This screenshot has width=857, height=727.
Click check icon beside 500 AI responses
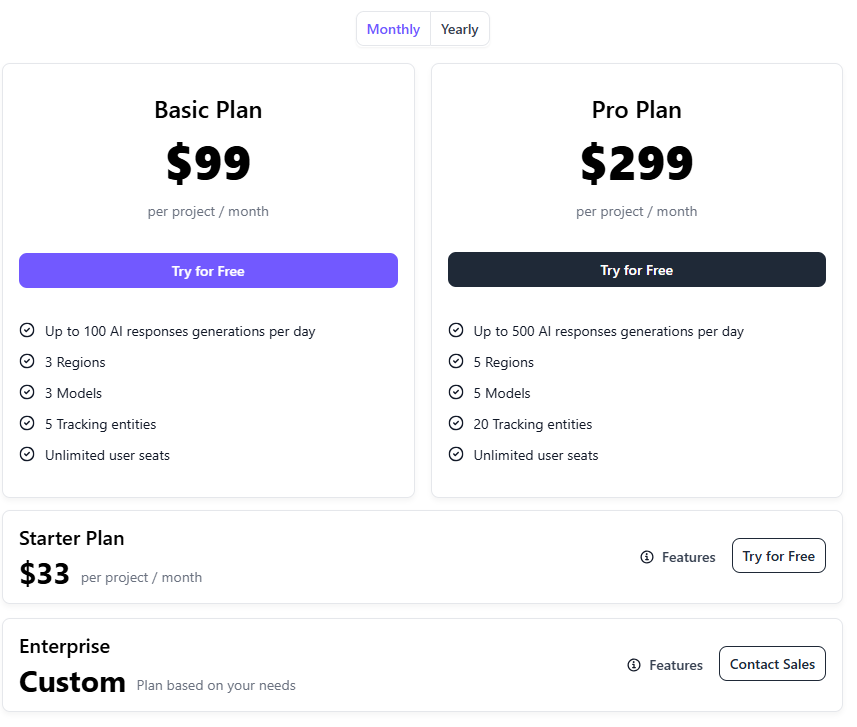[456, 330]
